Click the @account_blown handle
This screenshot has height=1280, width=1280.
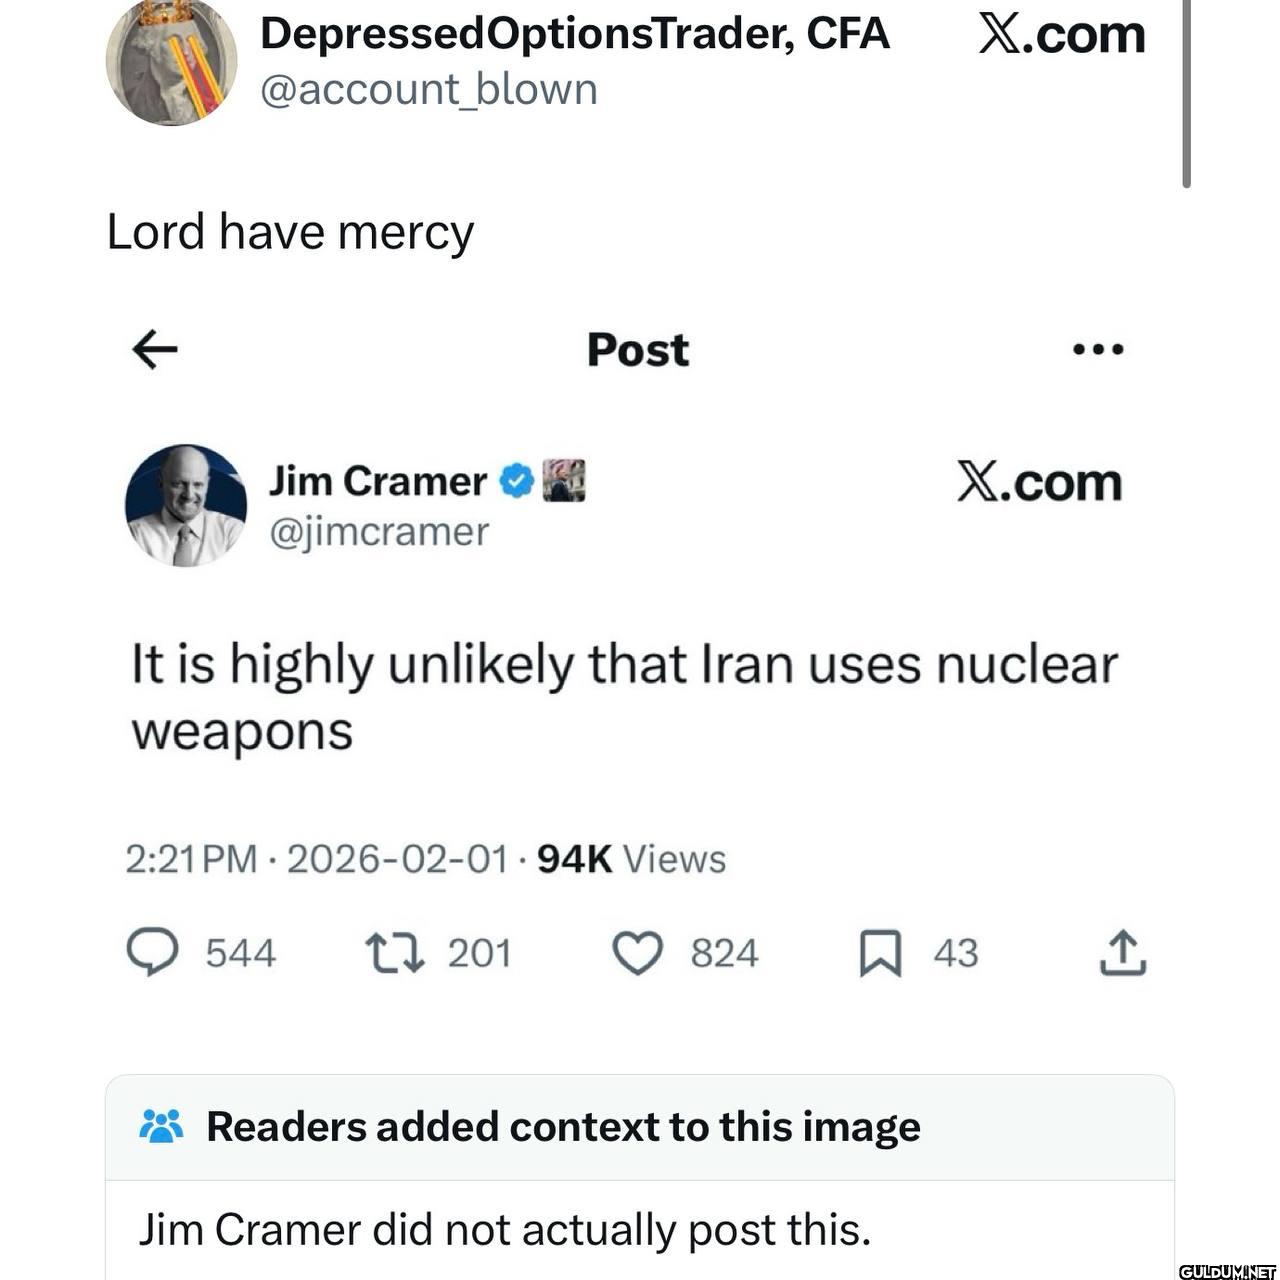pos(429,89)
